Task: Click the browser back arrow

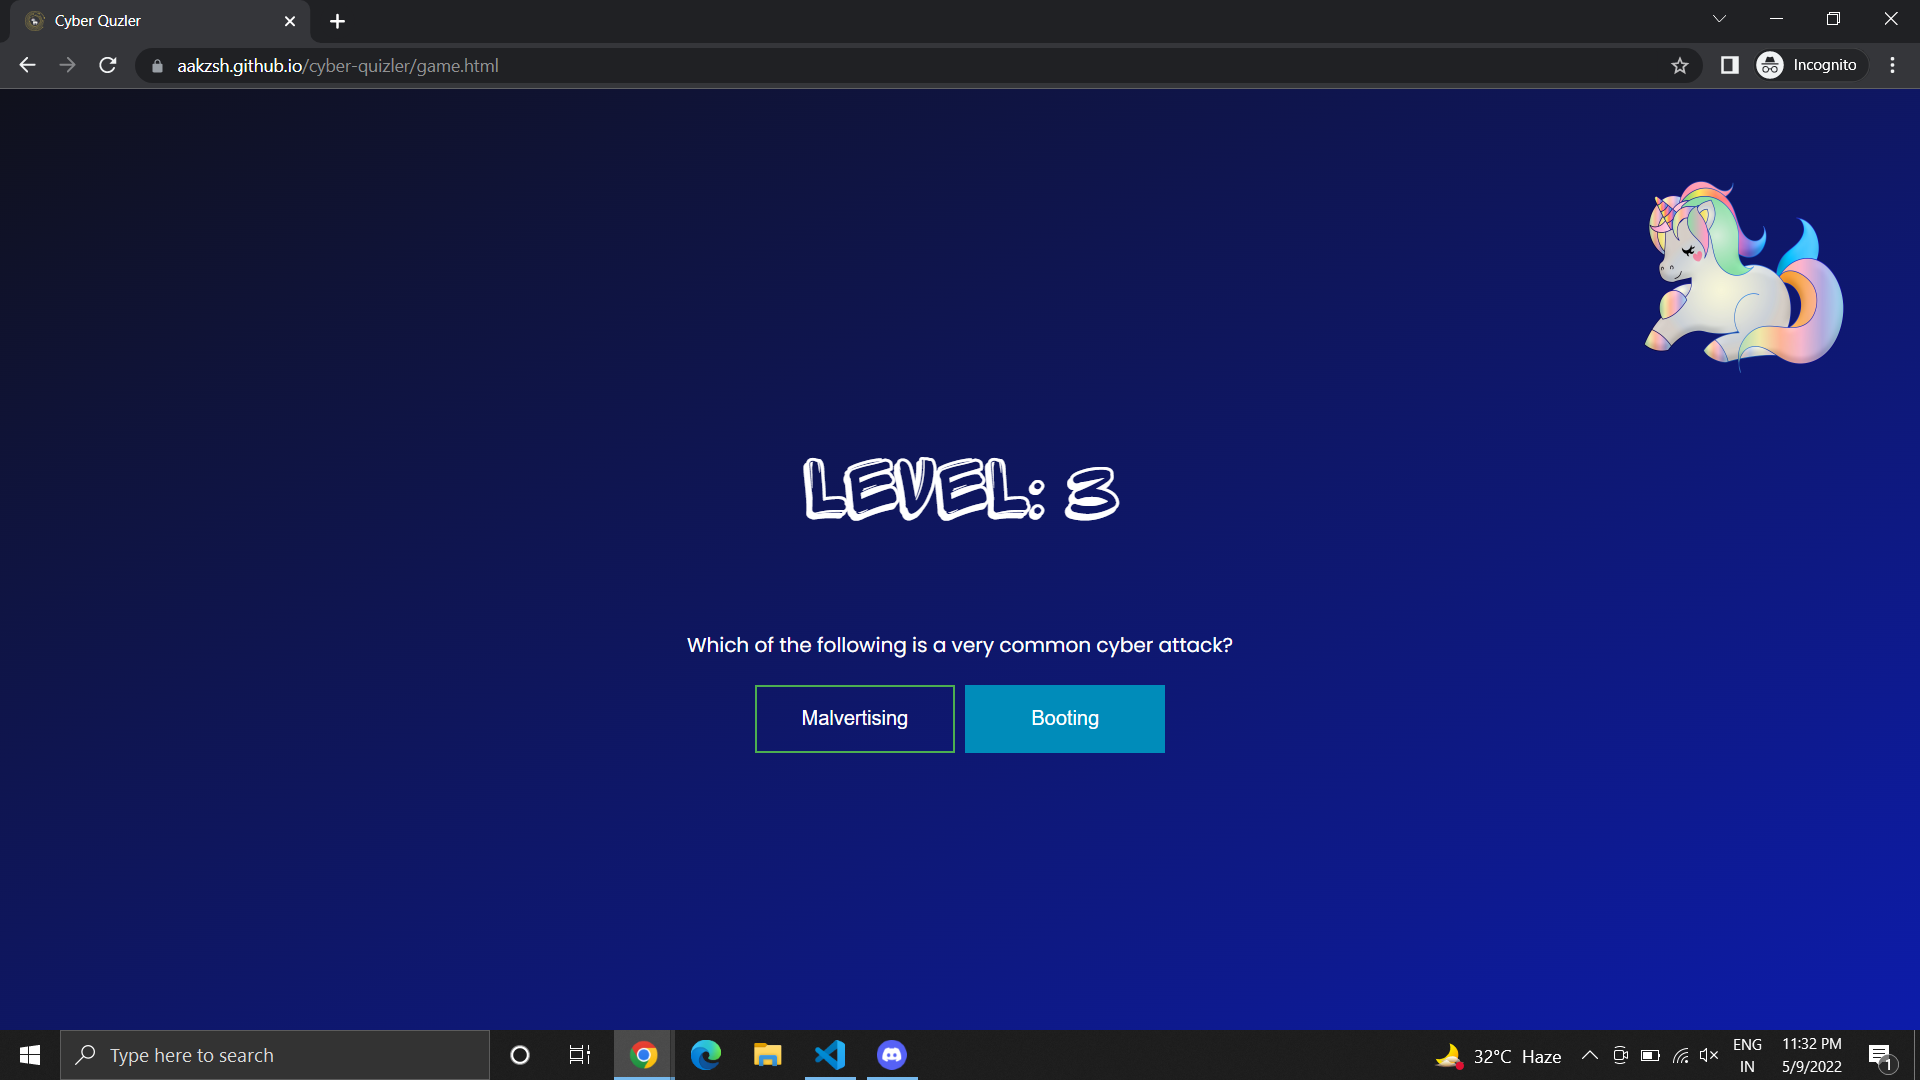Action: (x=27, y=65)
